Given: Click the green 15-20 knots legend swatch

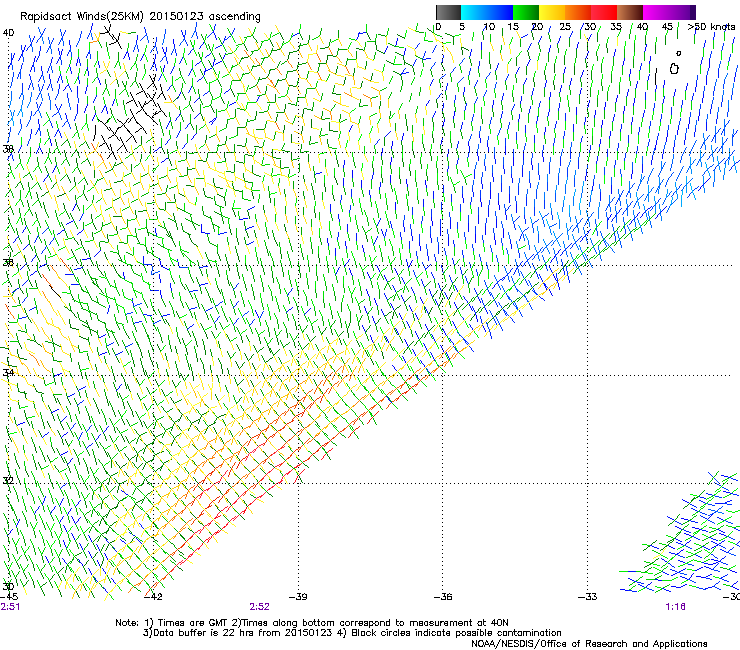Looking at the screenshot, I should [x=526, y=12].
